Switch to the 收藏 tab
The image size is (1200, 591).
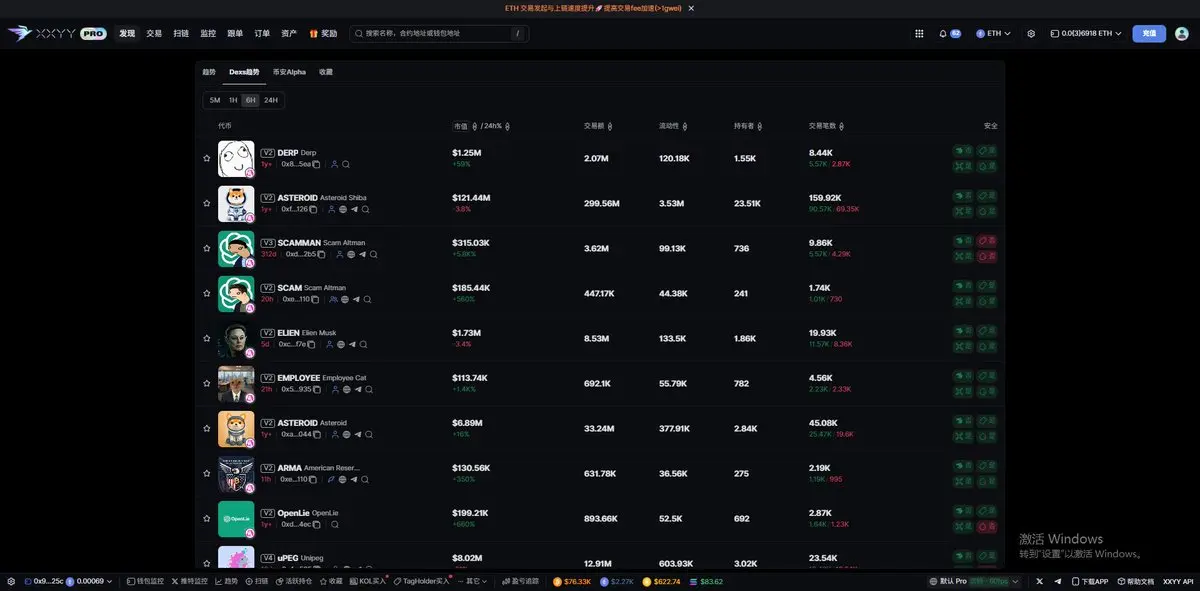(326, 72)
